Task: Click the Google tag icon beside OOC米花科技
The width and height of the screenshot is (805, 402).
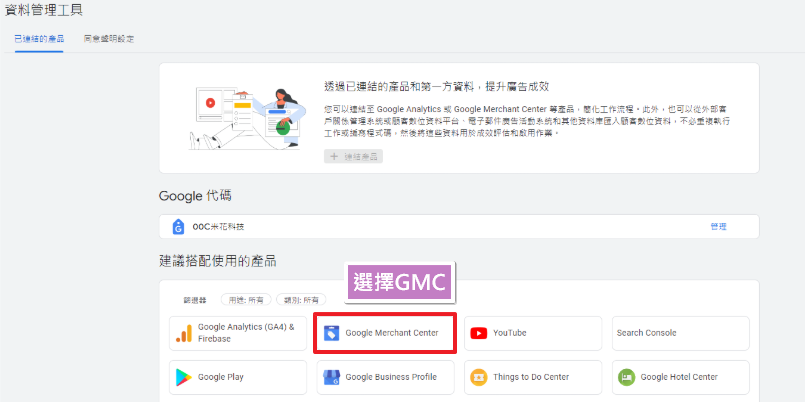Action: pyautogui.click(x=178, y=227)
